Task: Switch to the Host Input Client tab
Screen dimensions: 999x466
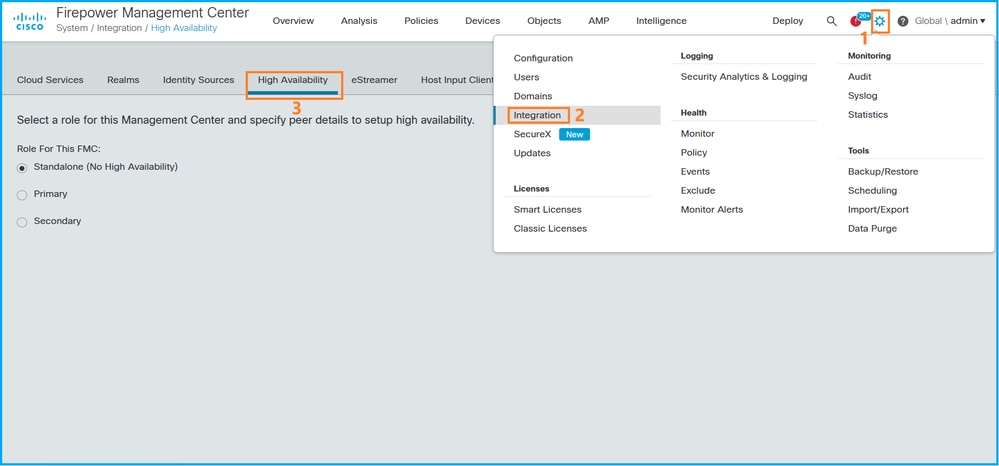Action: (457, 80)
